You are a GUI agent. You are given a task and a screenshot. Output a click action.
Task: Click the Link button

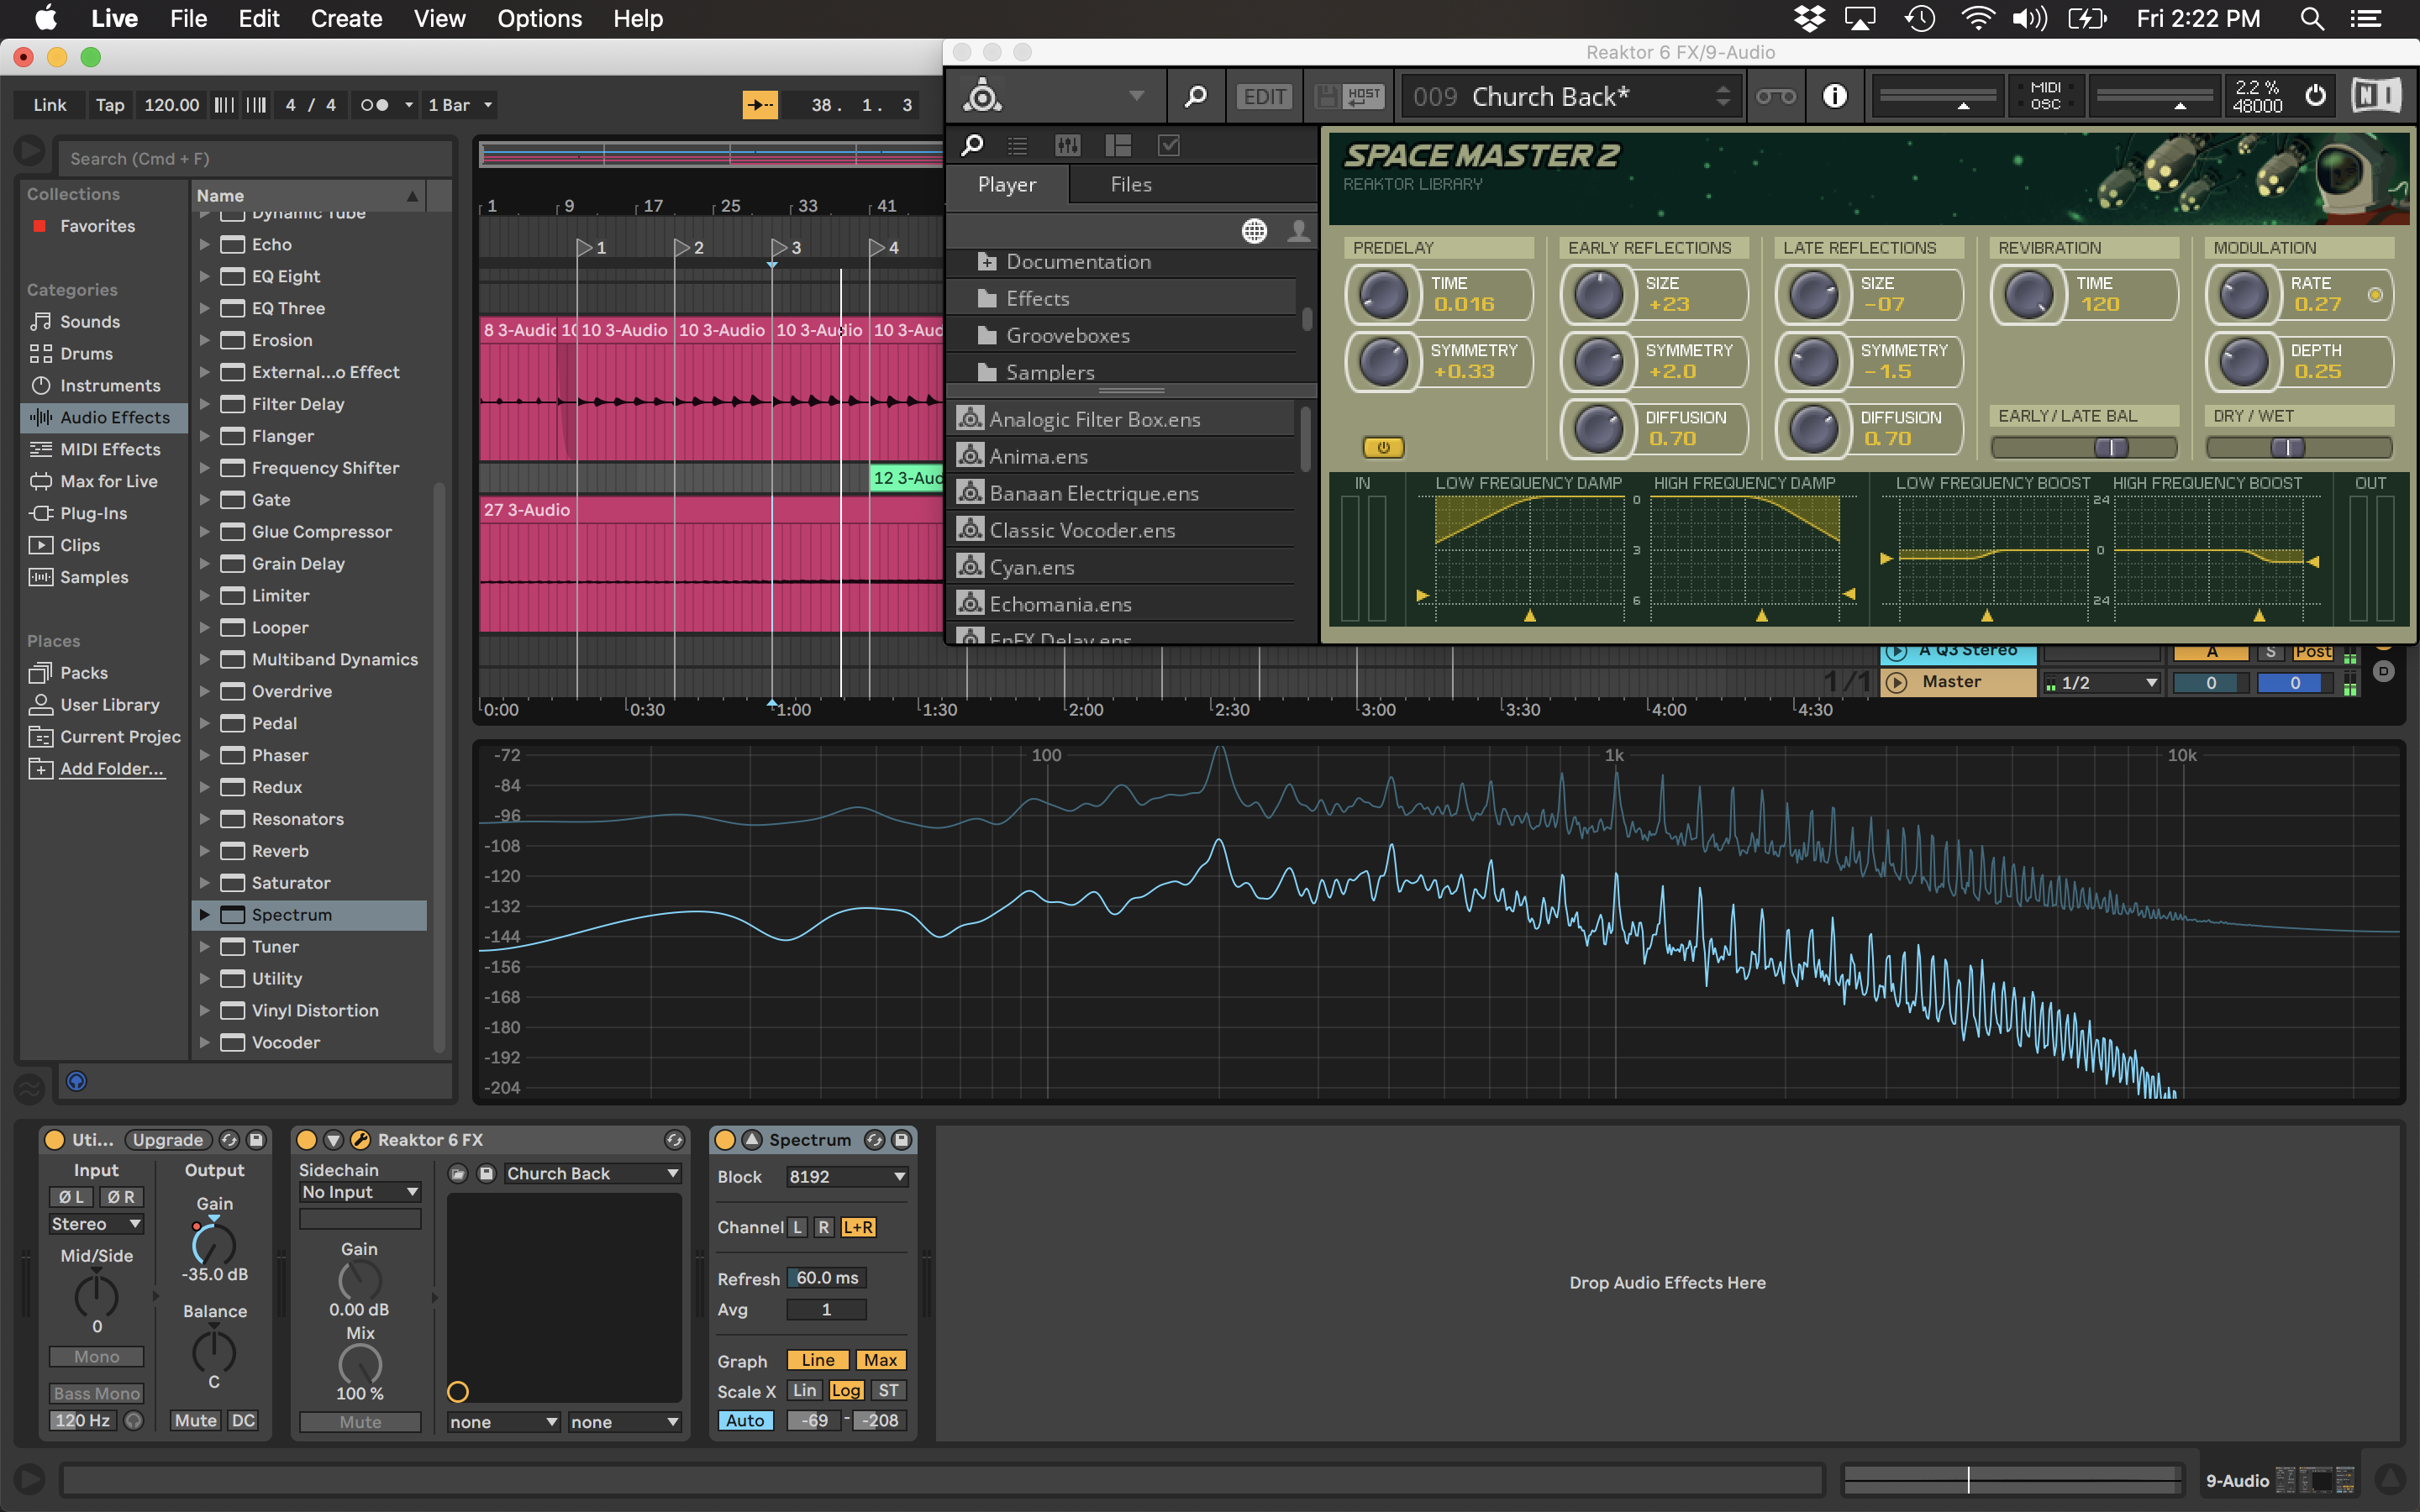50,105
